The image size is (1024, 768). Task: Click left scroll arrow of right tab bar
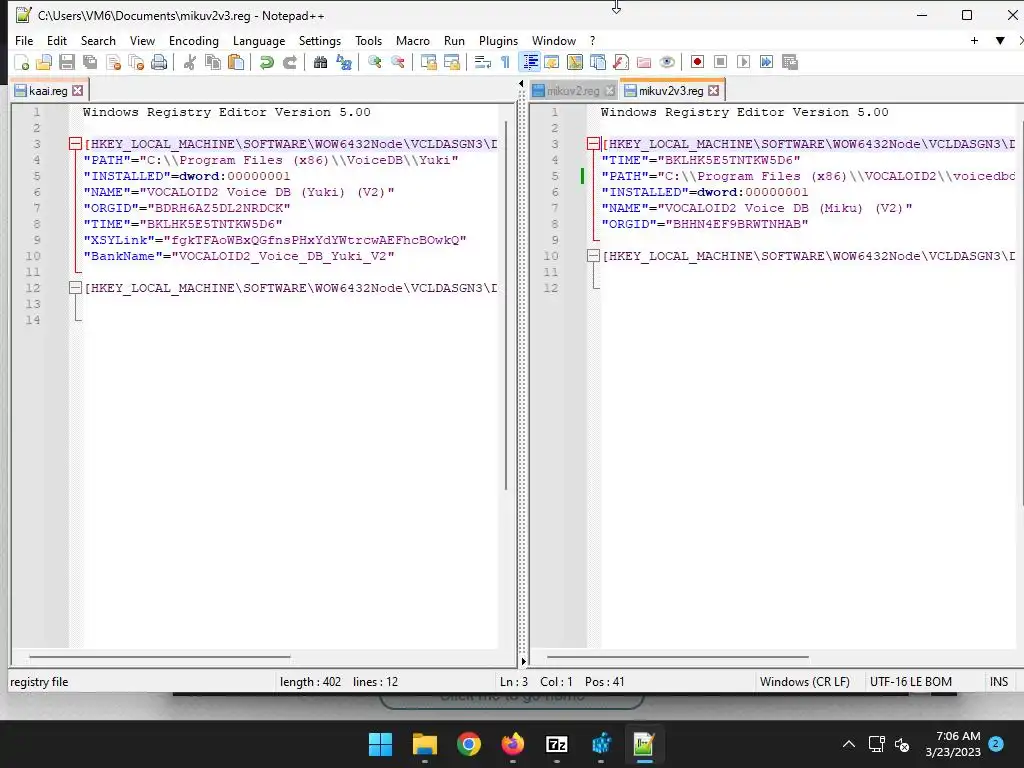pyautogui.click(x=520, y=84)
